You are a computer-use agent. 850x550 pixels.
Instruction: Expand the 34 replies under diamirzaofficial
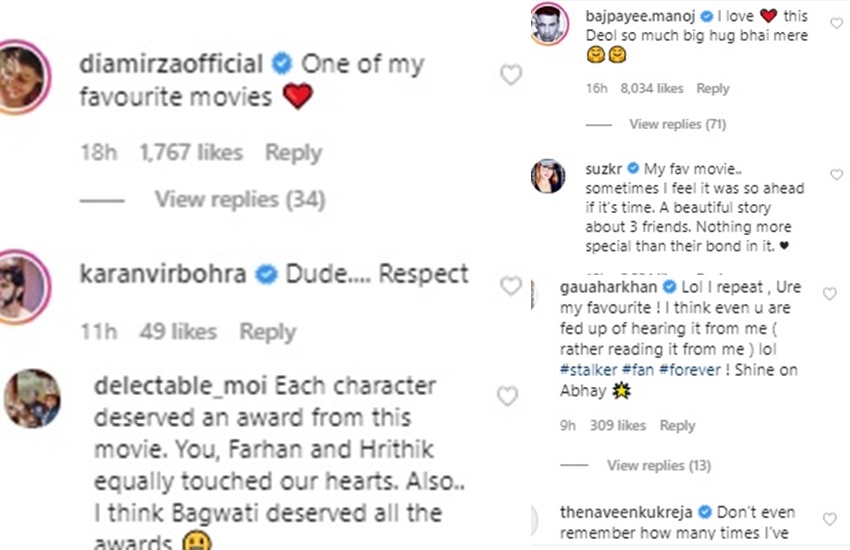pos(239,200)
